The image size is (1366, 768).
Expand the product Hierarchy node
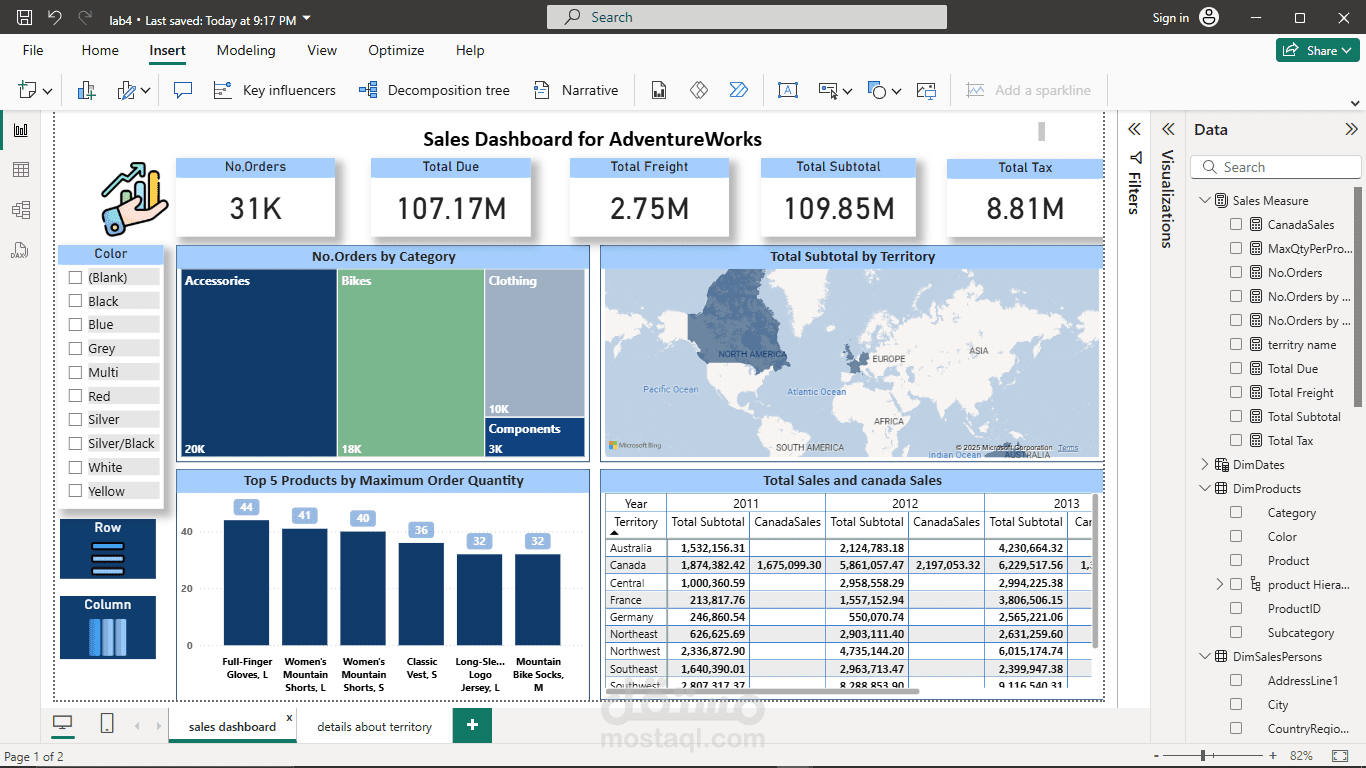tap(1219, 584)
